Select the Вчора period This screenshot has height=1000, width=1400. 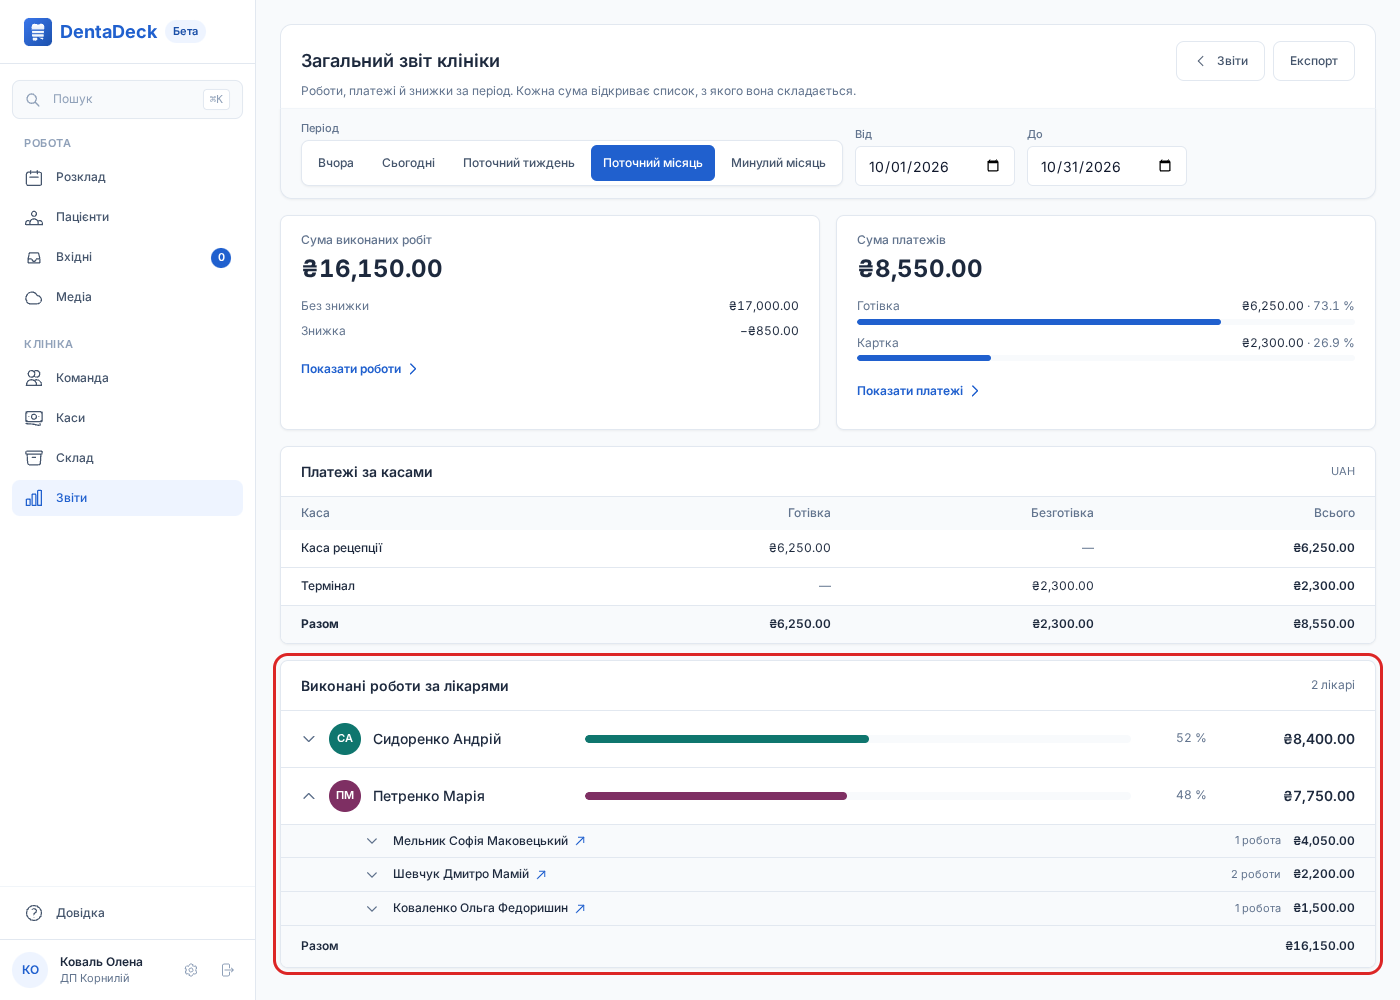point(336,163)
